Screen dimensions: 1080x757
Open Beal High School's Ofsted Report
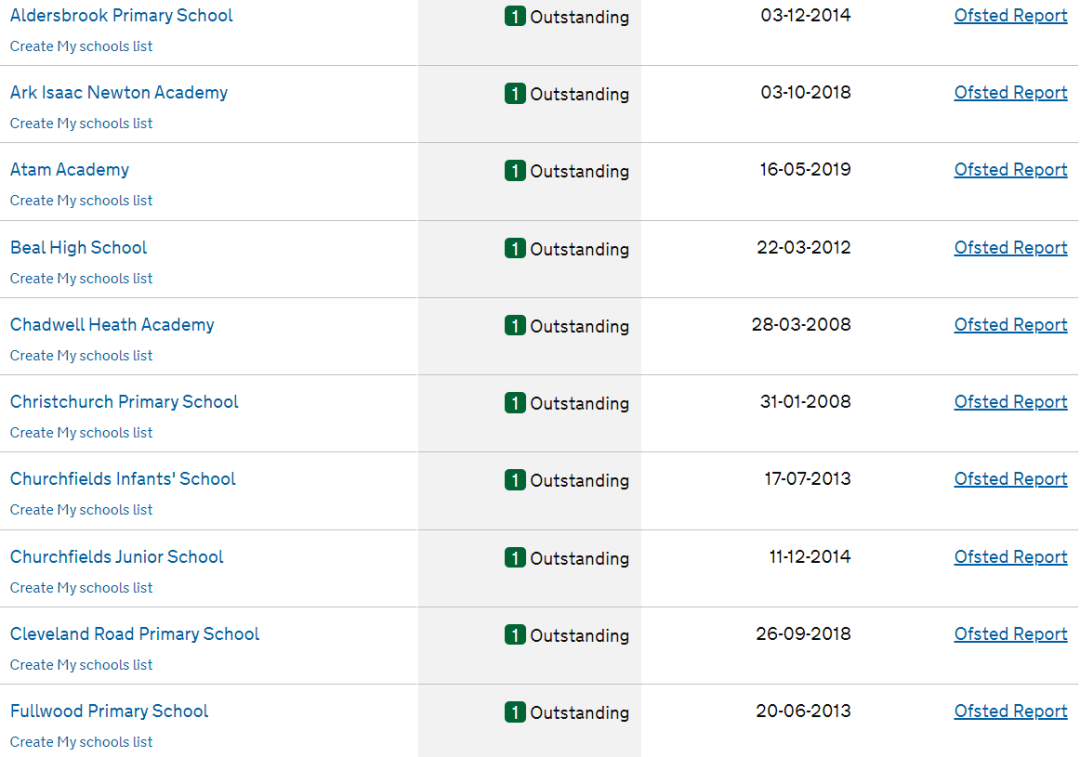pyautogui.click(x=1010, y=248)
